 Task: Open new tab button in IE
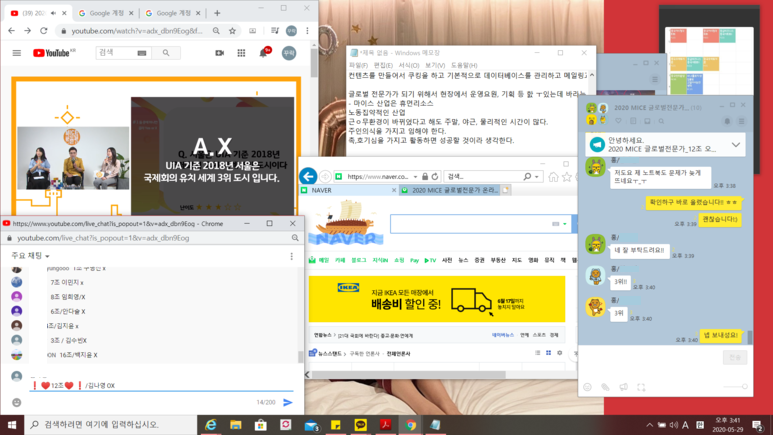[505, 190]
